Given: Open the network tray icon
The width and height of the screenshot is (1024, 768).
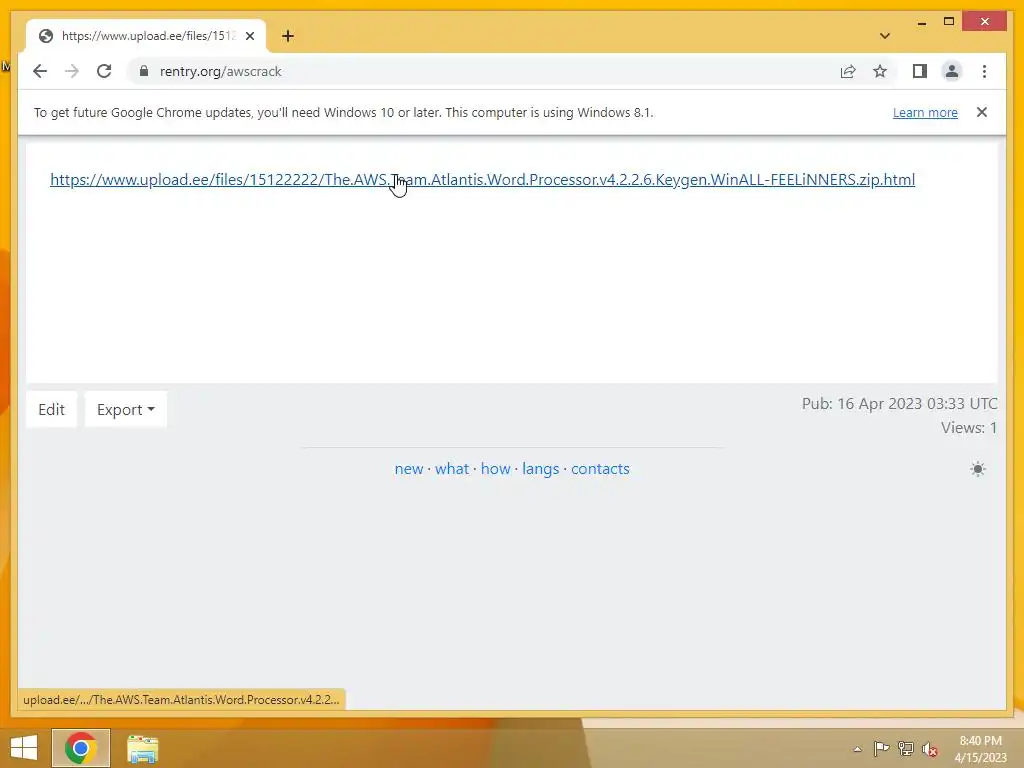Looking at the screenshot, I should click(906, 749).
